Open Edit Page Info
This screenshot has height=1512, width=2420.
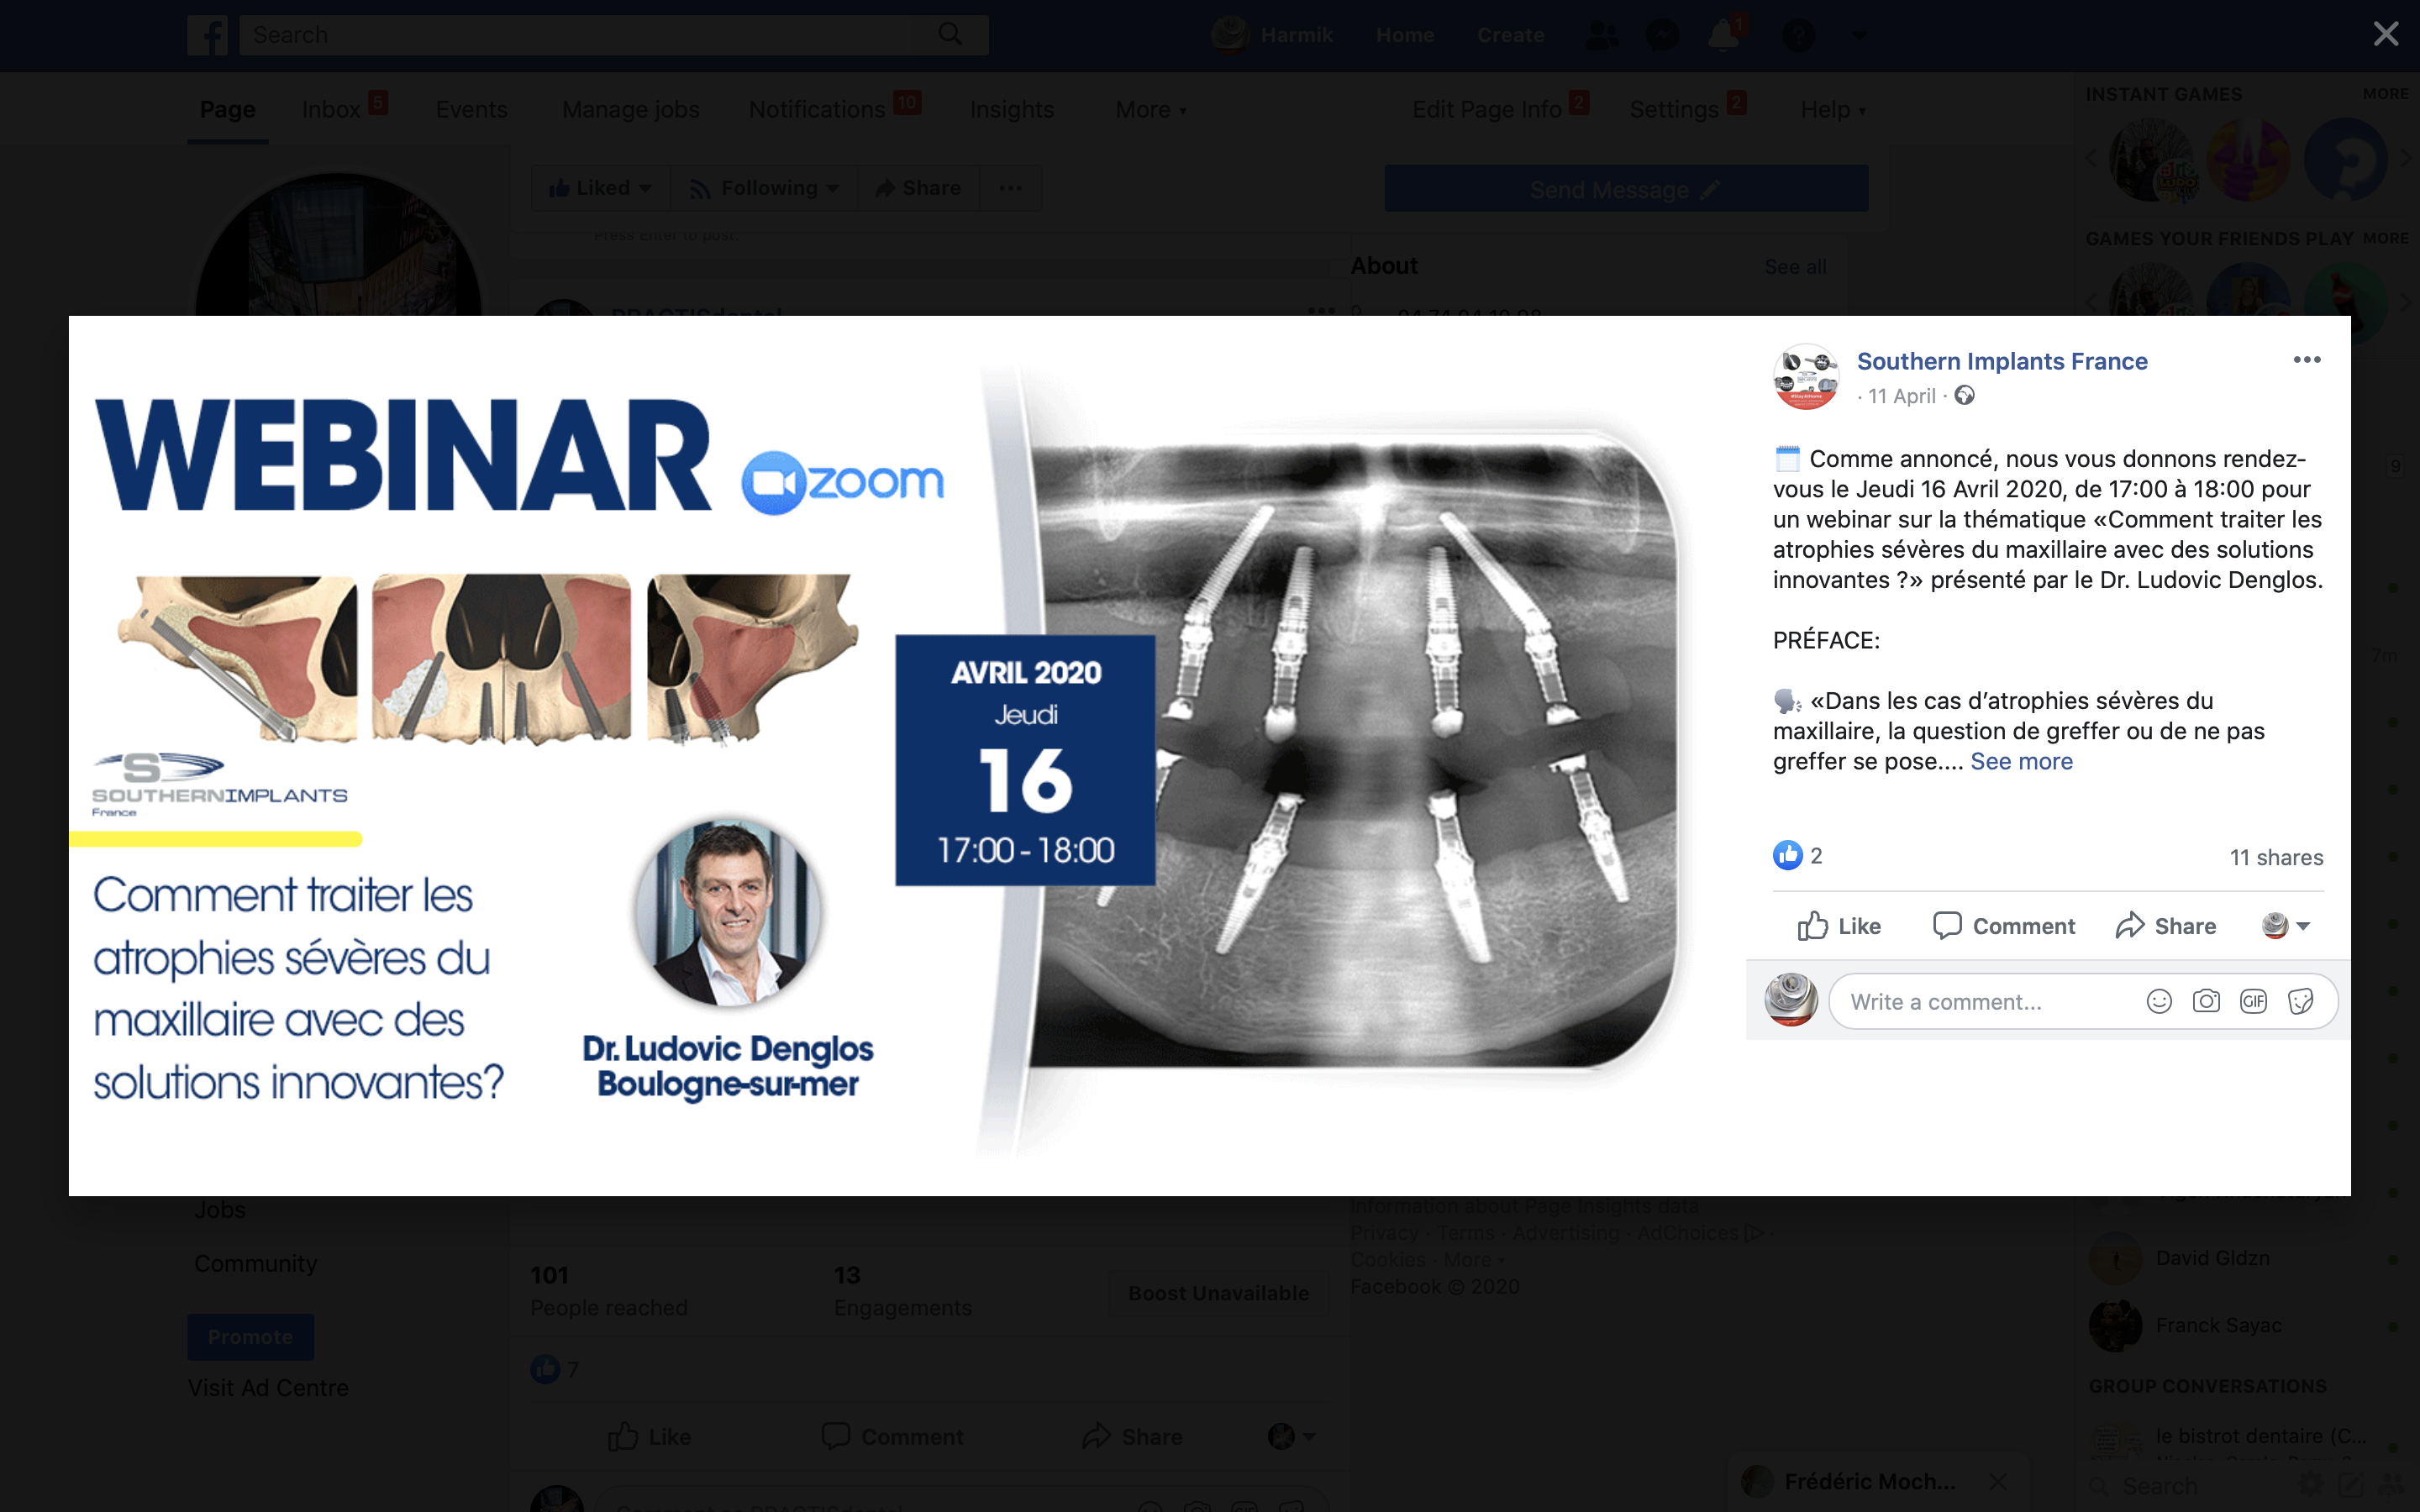pos(1487,109)
